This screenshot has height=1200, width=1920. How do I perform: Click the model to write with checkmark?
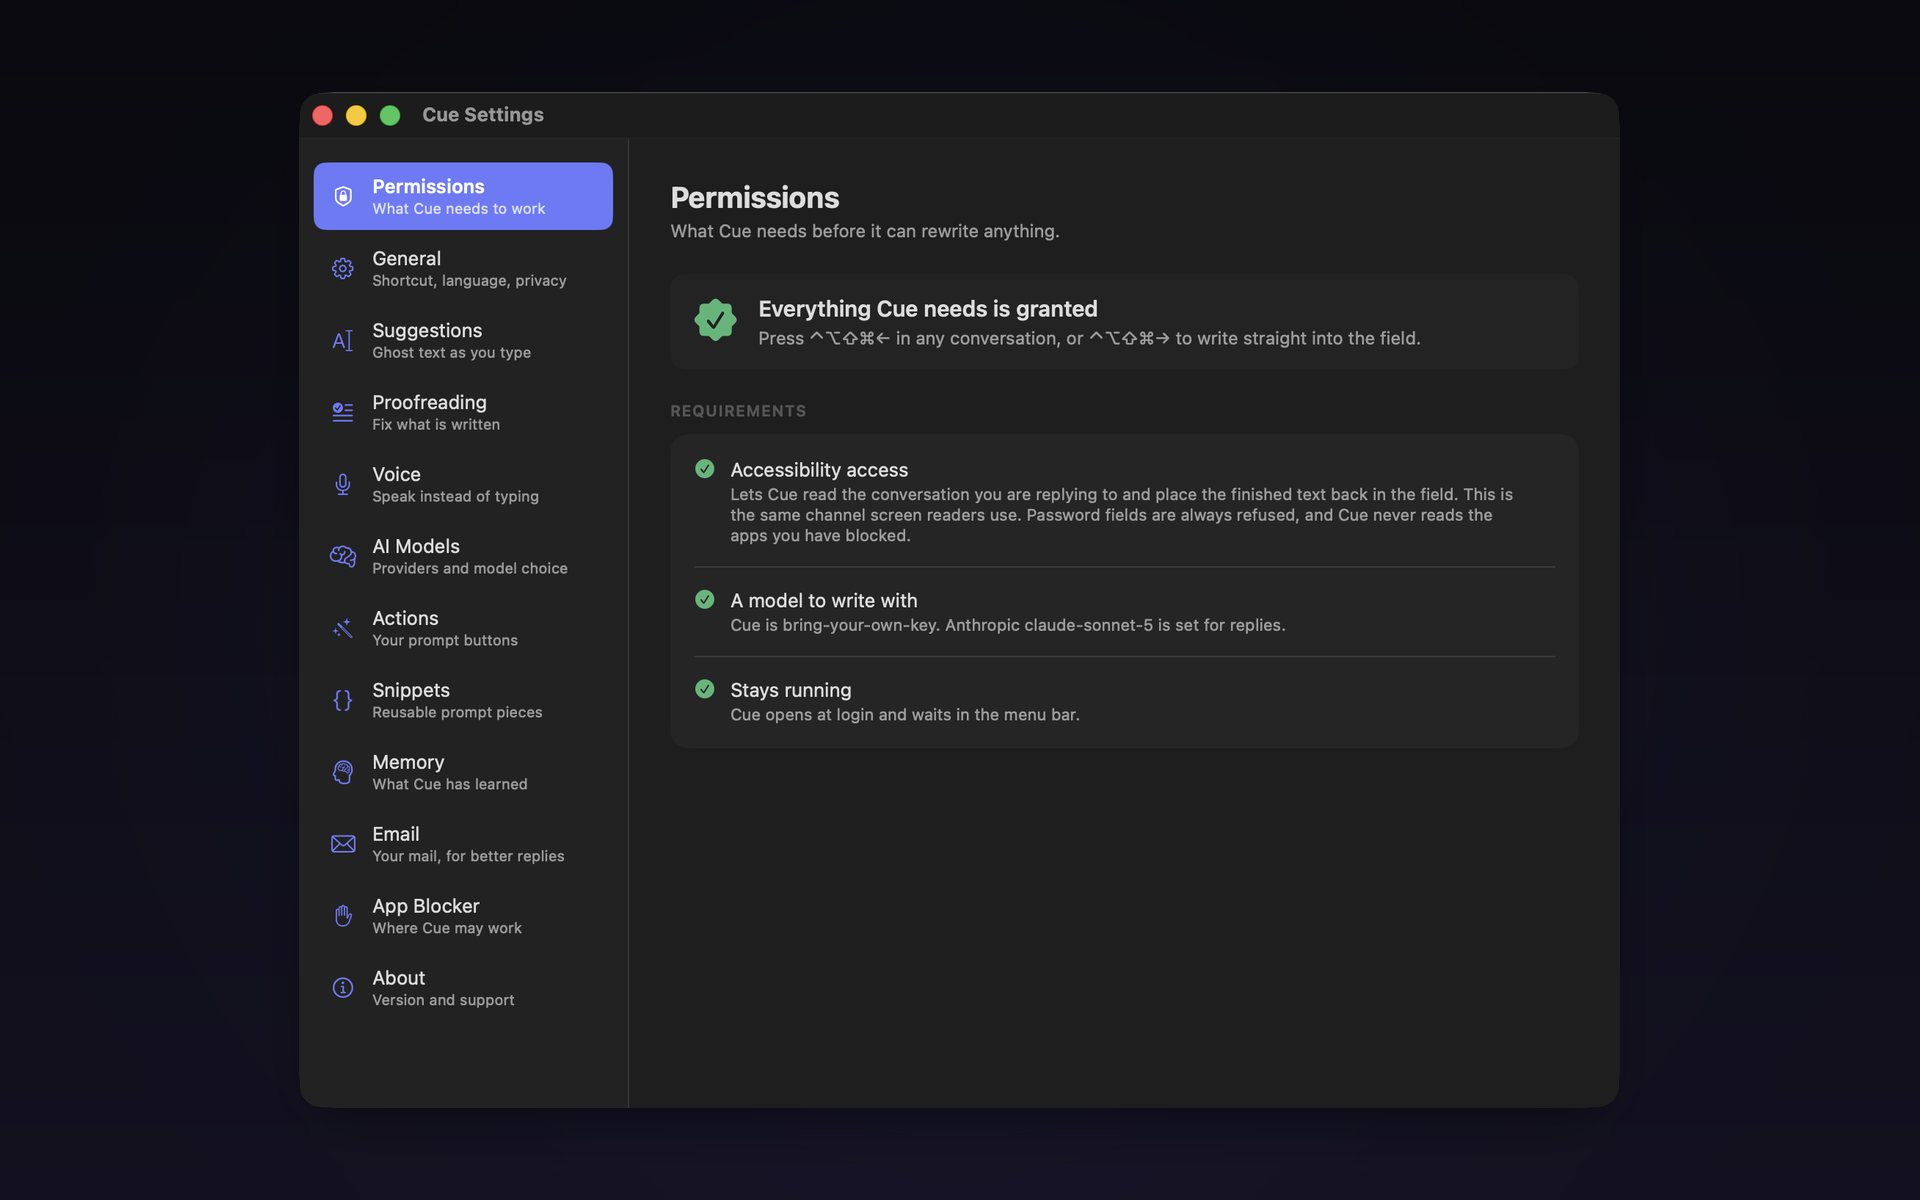pos(705,600)
